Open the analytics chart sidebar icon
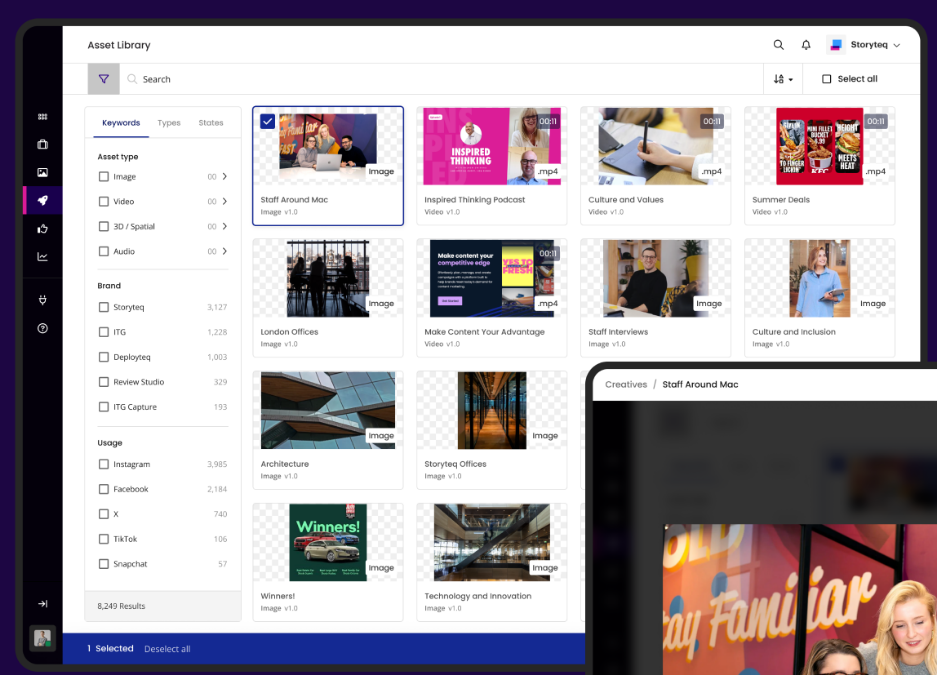The width and height of the screenshot is (937, 675). click(x=42, y=256)
